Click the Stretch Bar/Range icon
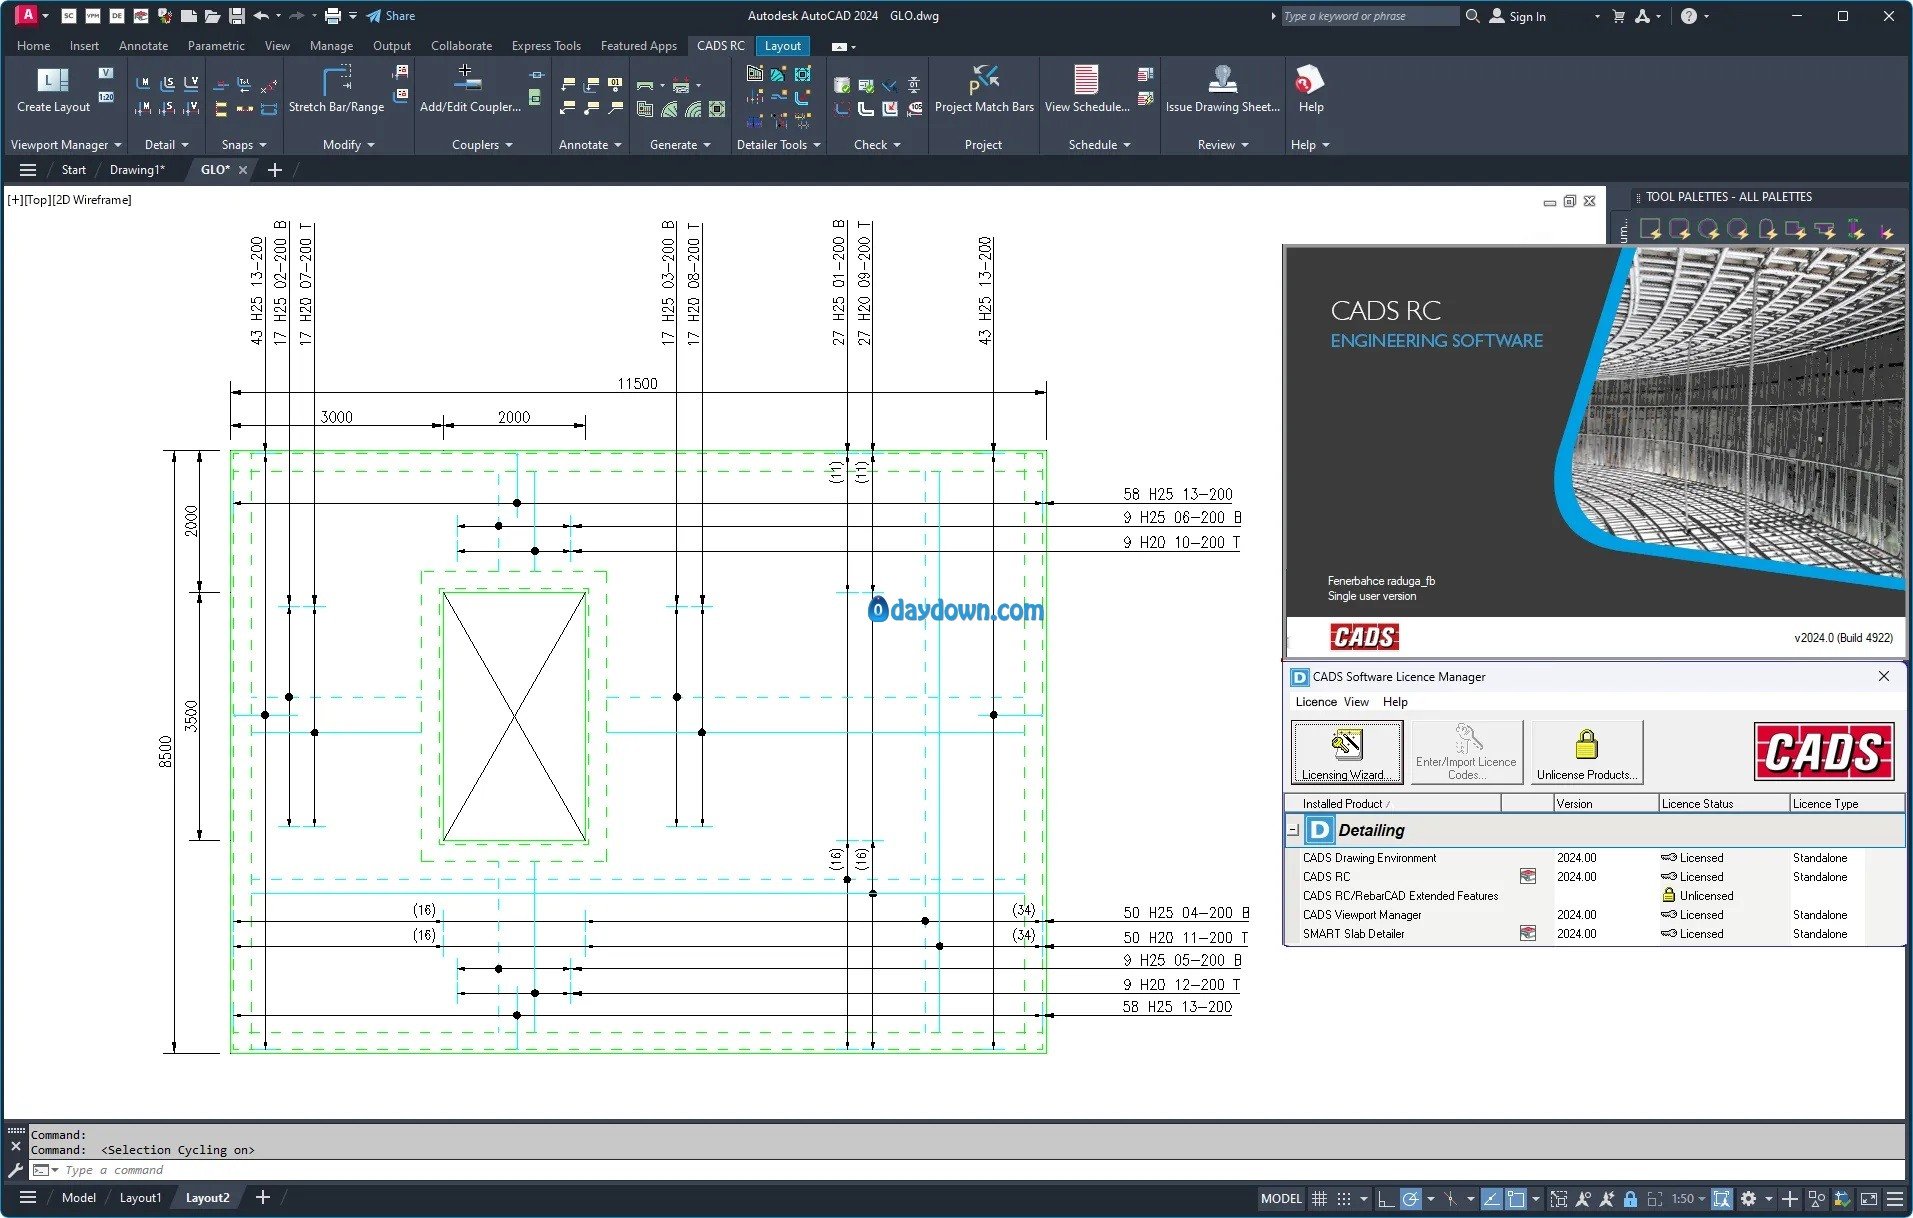 tap(337, 80)
